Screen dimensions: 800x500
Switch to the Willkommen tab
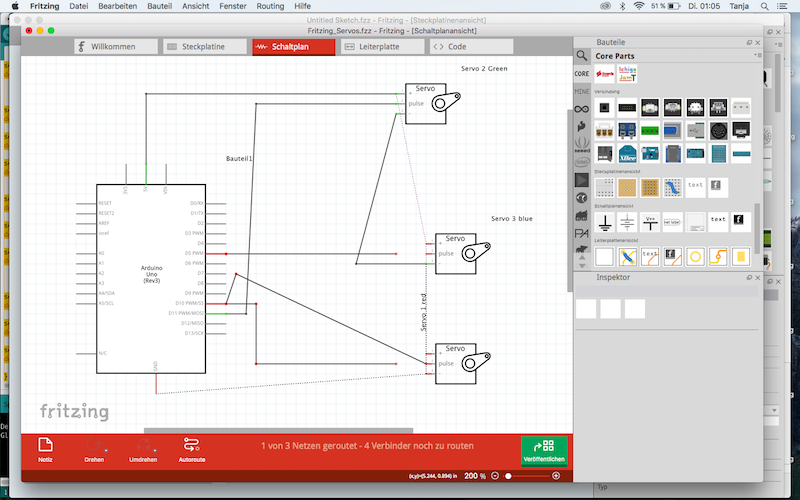tap(116, 46)
